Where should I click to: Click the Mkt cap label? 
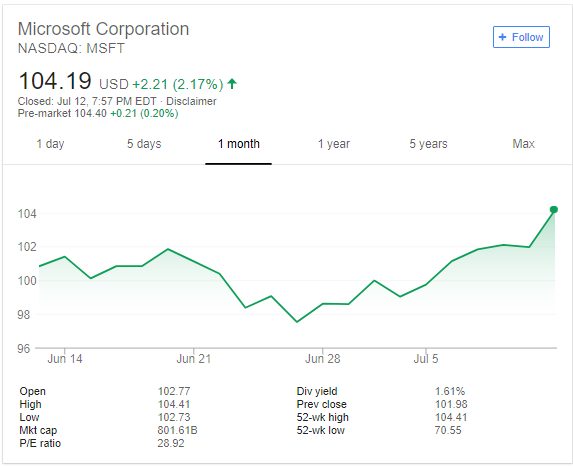pos(38,431)
